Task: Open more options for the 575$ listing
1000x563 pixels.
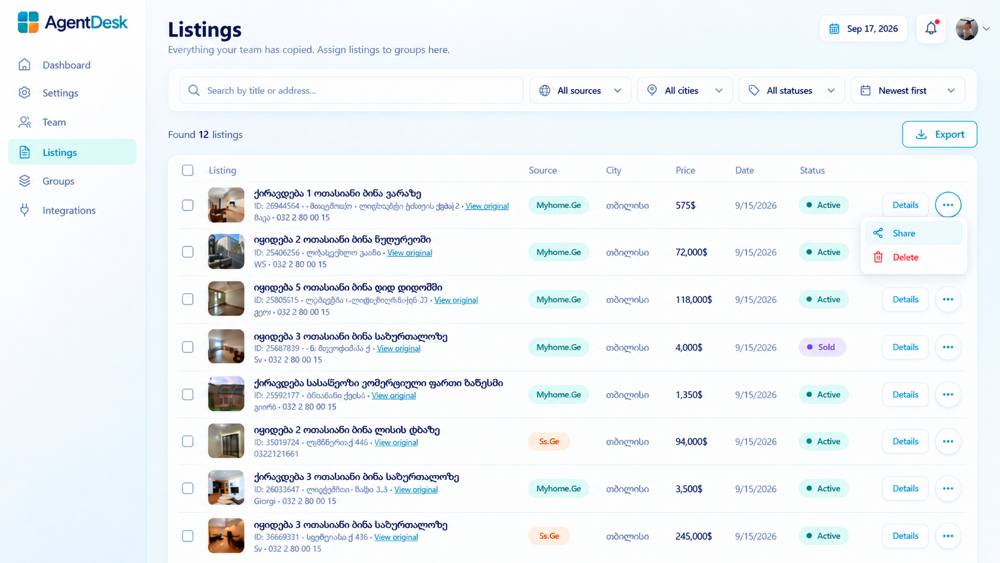Action: click(x=948, y=205)
